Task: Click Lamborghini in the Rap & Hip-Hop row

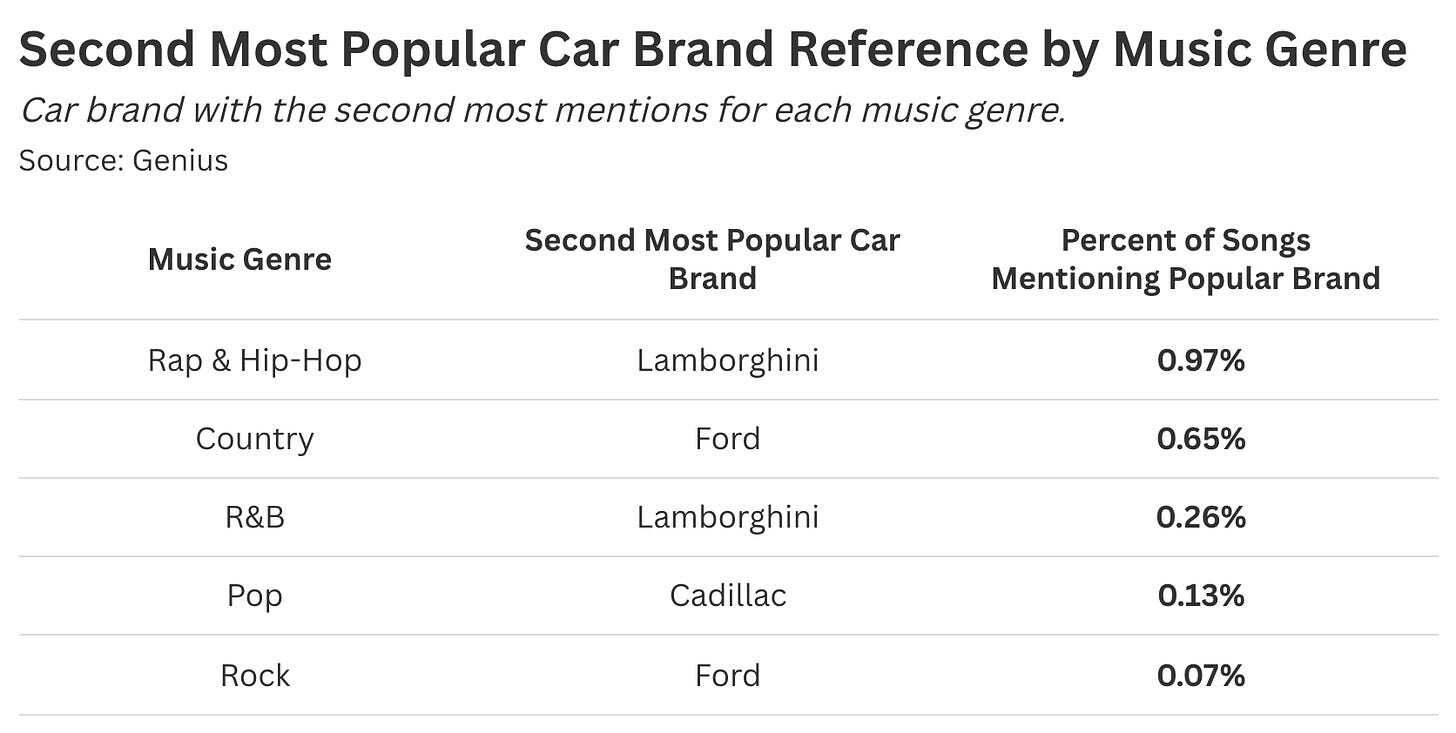Action: pos(728,360)
